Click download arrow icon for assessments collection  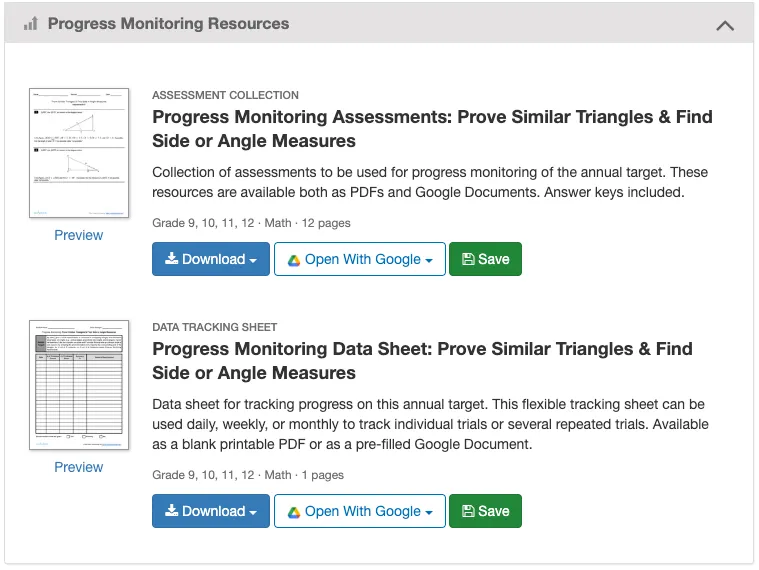coord(172,259)
